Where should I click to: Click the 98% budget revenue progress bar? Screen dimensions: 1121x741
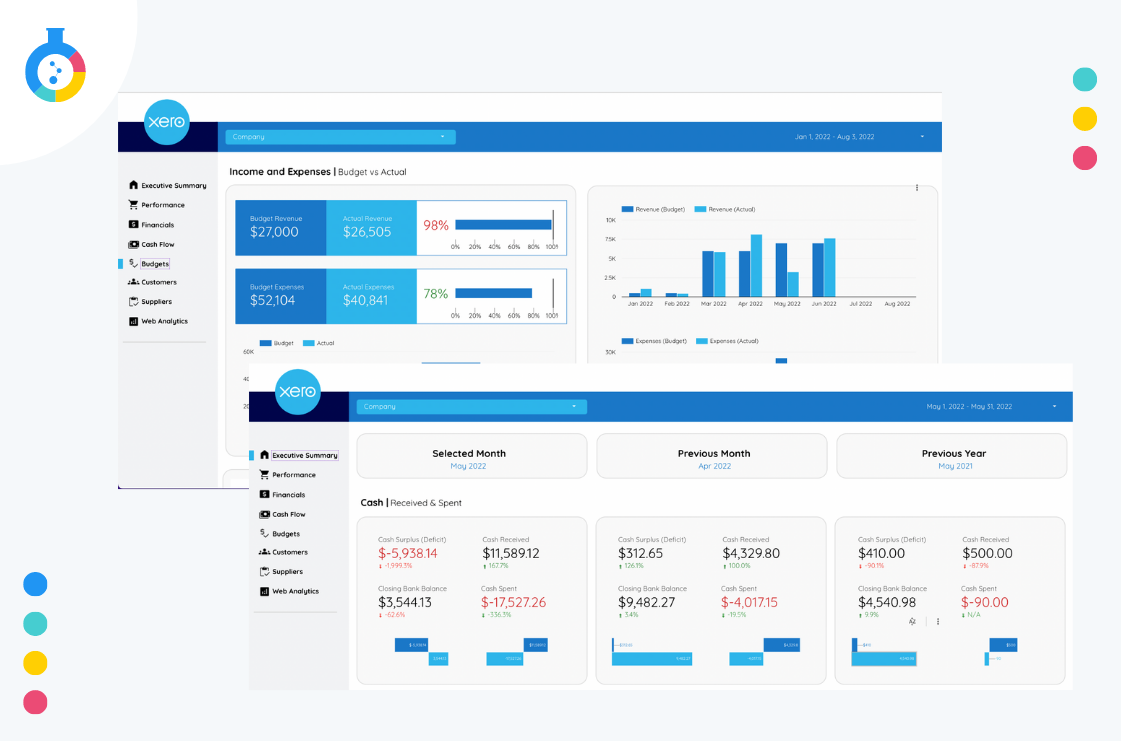pos(504,225)
